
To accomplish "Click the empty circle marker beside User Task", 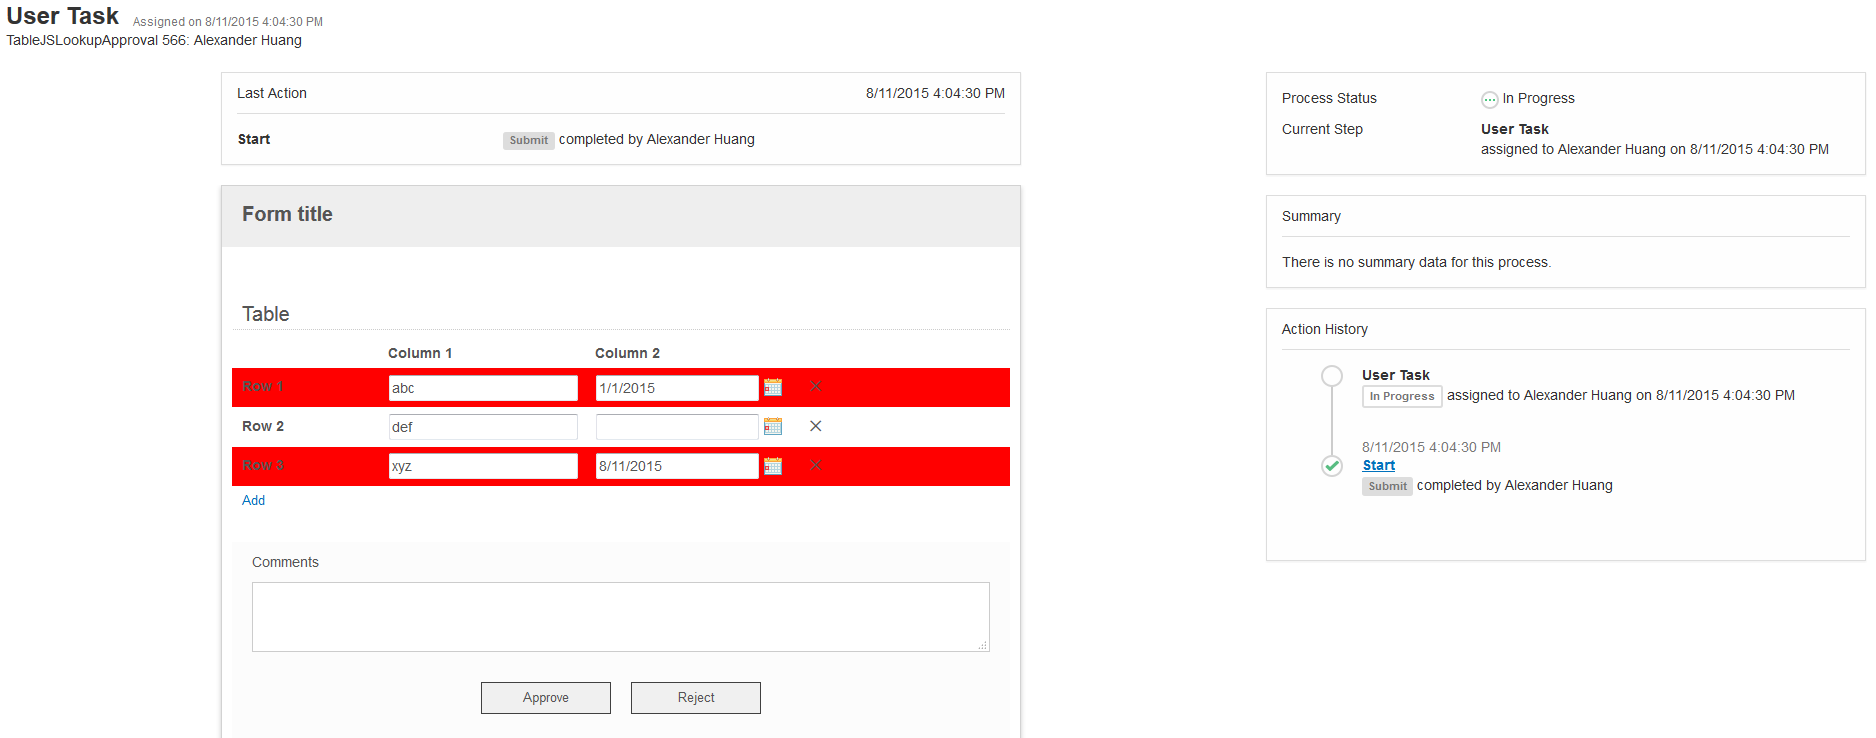I will (x=1332, y=376).
